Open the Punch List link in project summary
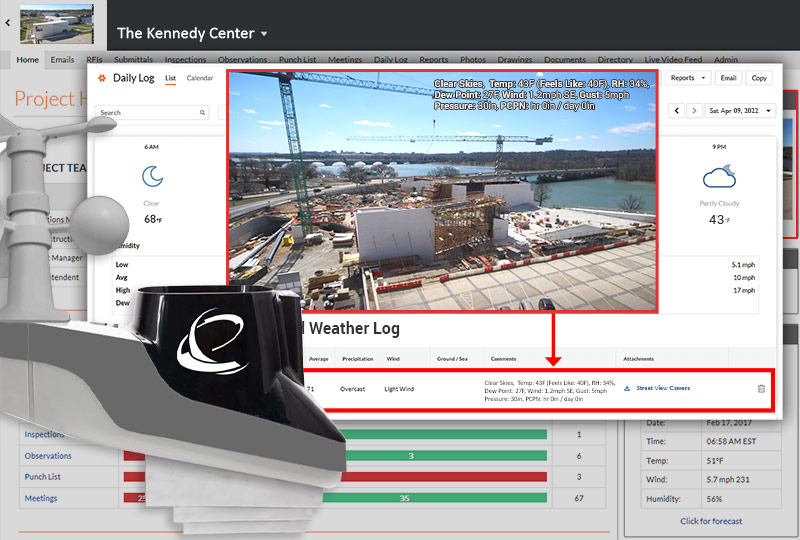800x540 pixels. (x=42, y=477)
